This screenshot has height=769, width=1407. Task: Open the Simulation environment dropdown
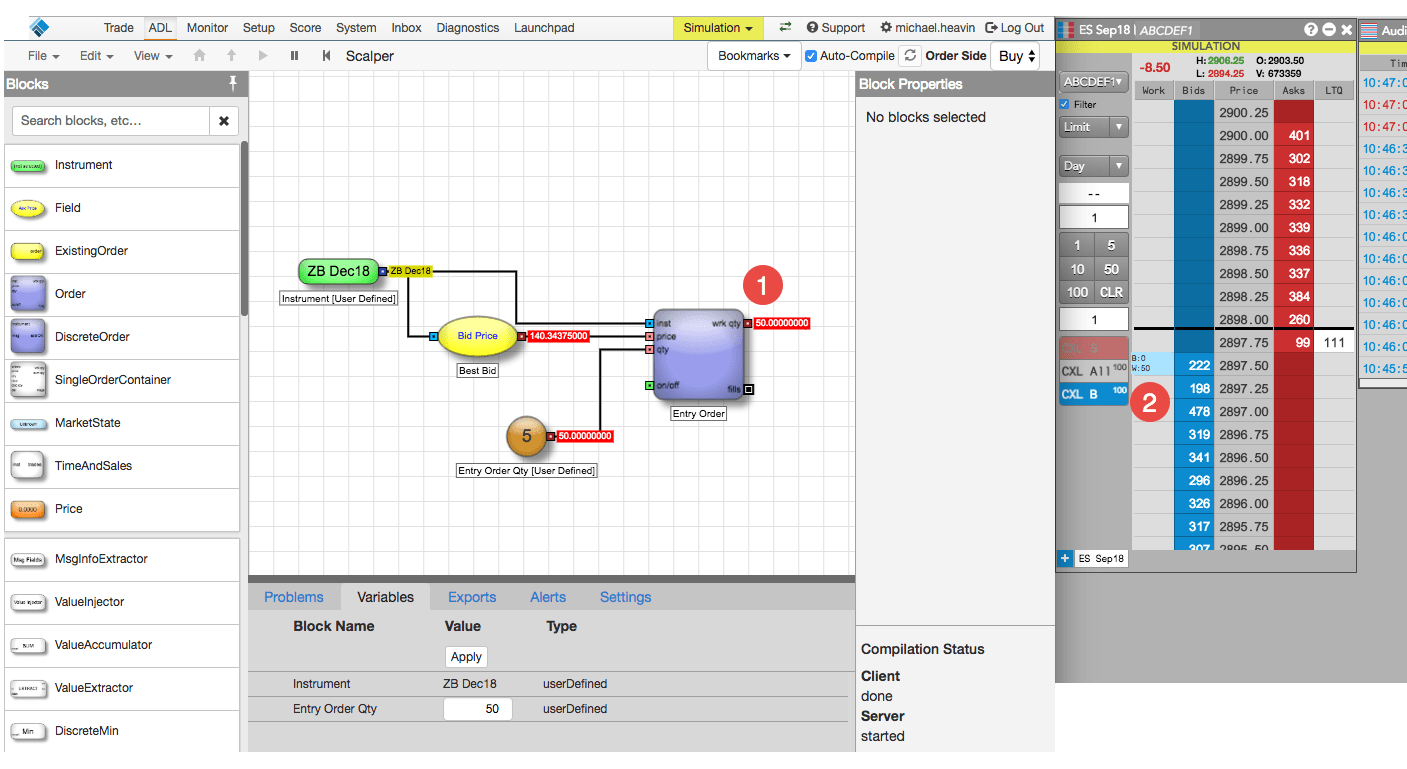pos(718,28)
